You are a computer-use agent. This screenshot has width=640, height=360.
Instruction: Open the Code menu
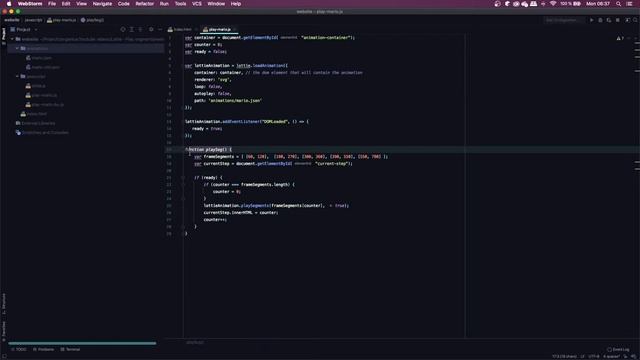pyautogui.click(x=124, y=4)
